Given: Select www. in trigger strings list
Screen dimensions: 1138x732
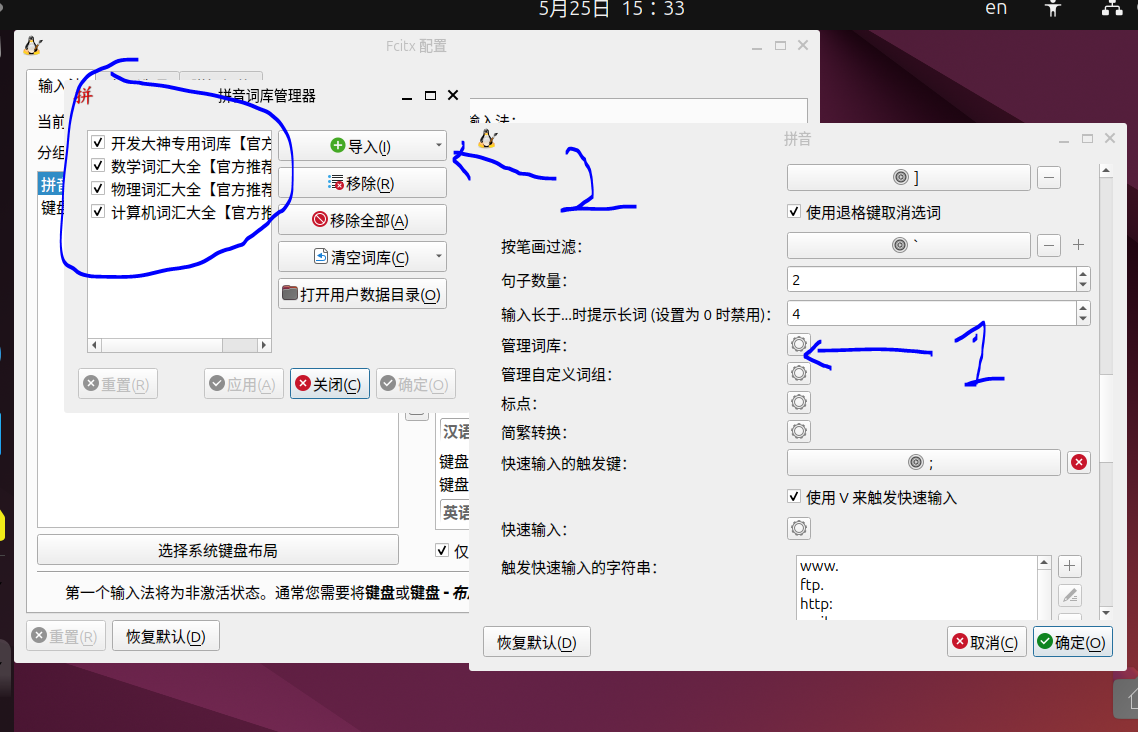Looking at the screenshot, I should pos(819,566).
